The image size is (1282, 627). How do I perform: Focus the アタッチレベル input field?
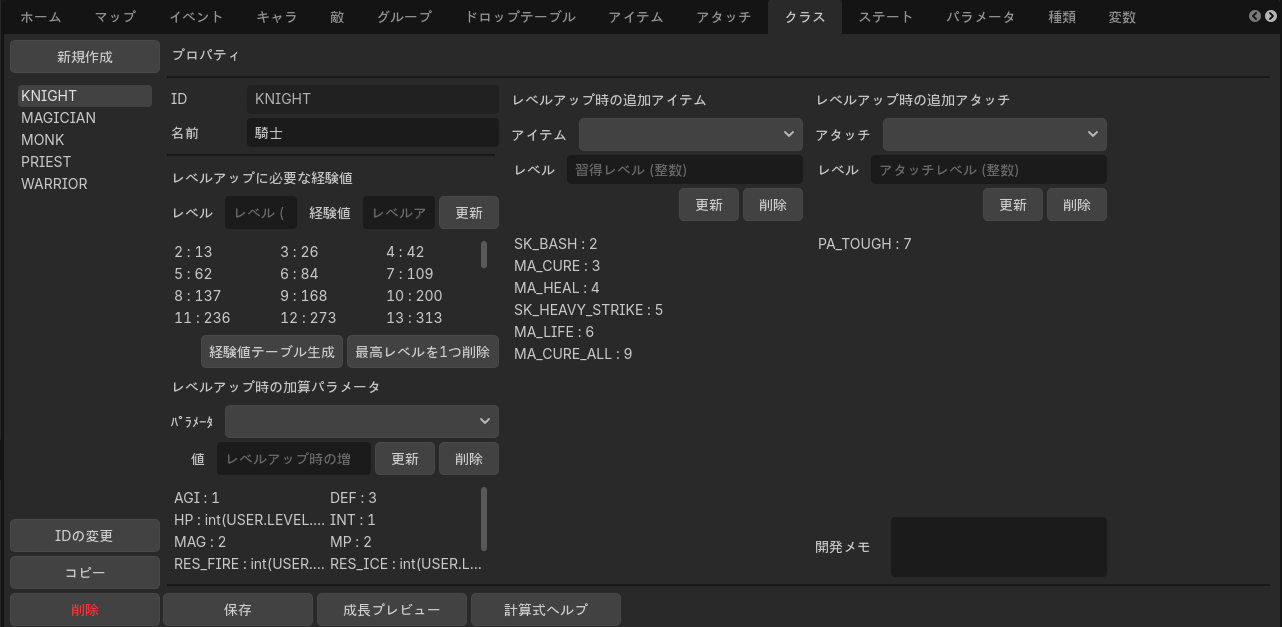(989, 170)
